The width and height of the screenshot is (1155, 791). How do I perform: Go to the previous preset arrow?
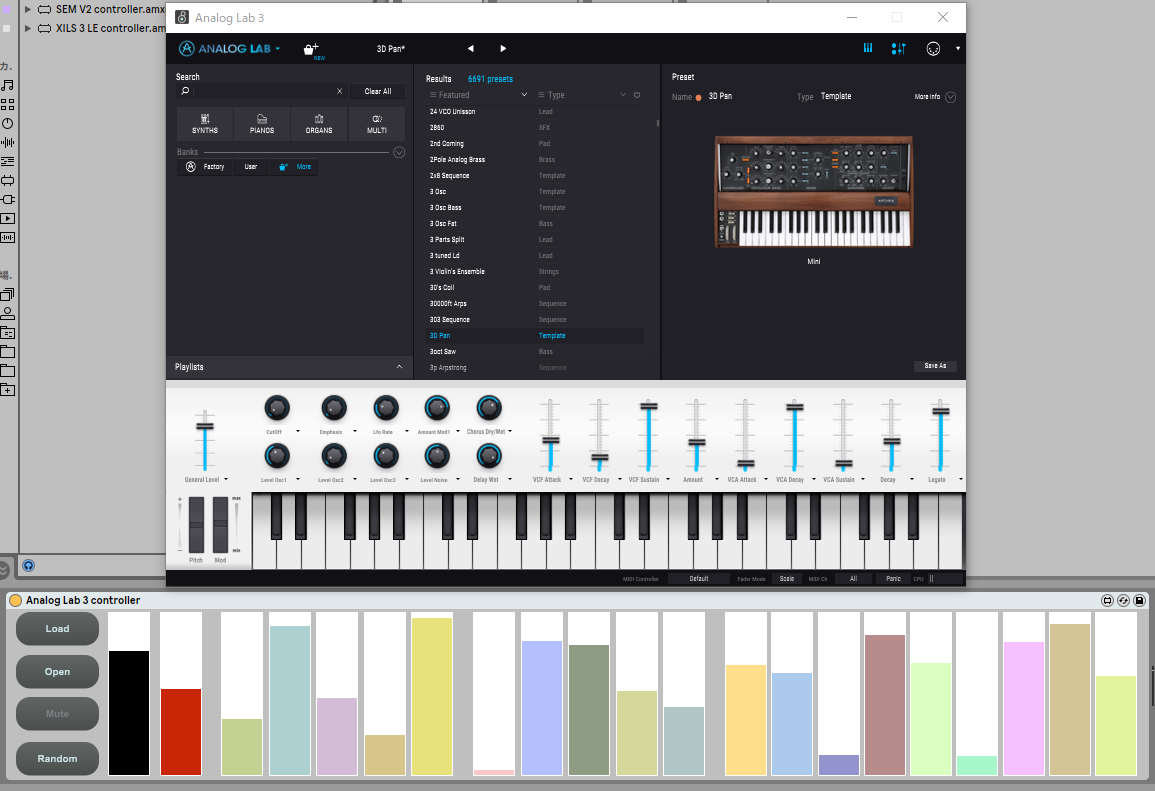pyautogui.click(x=471, y=49)
